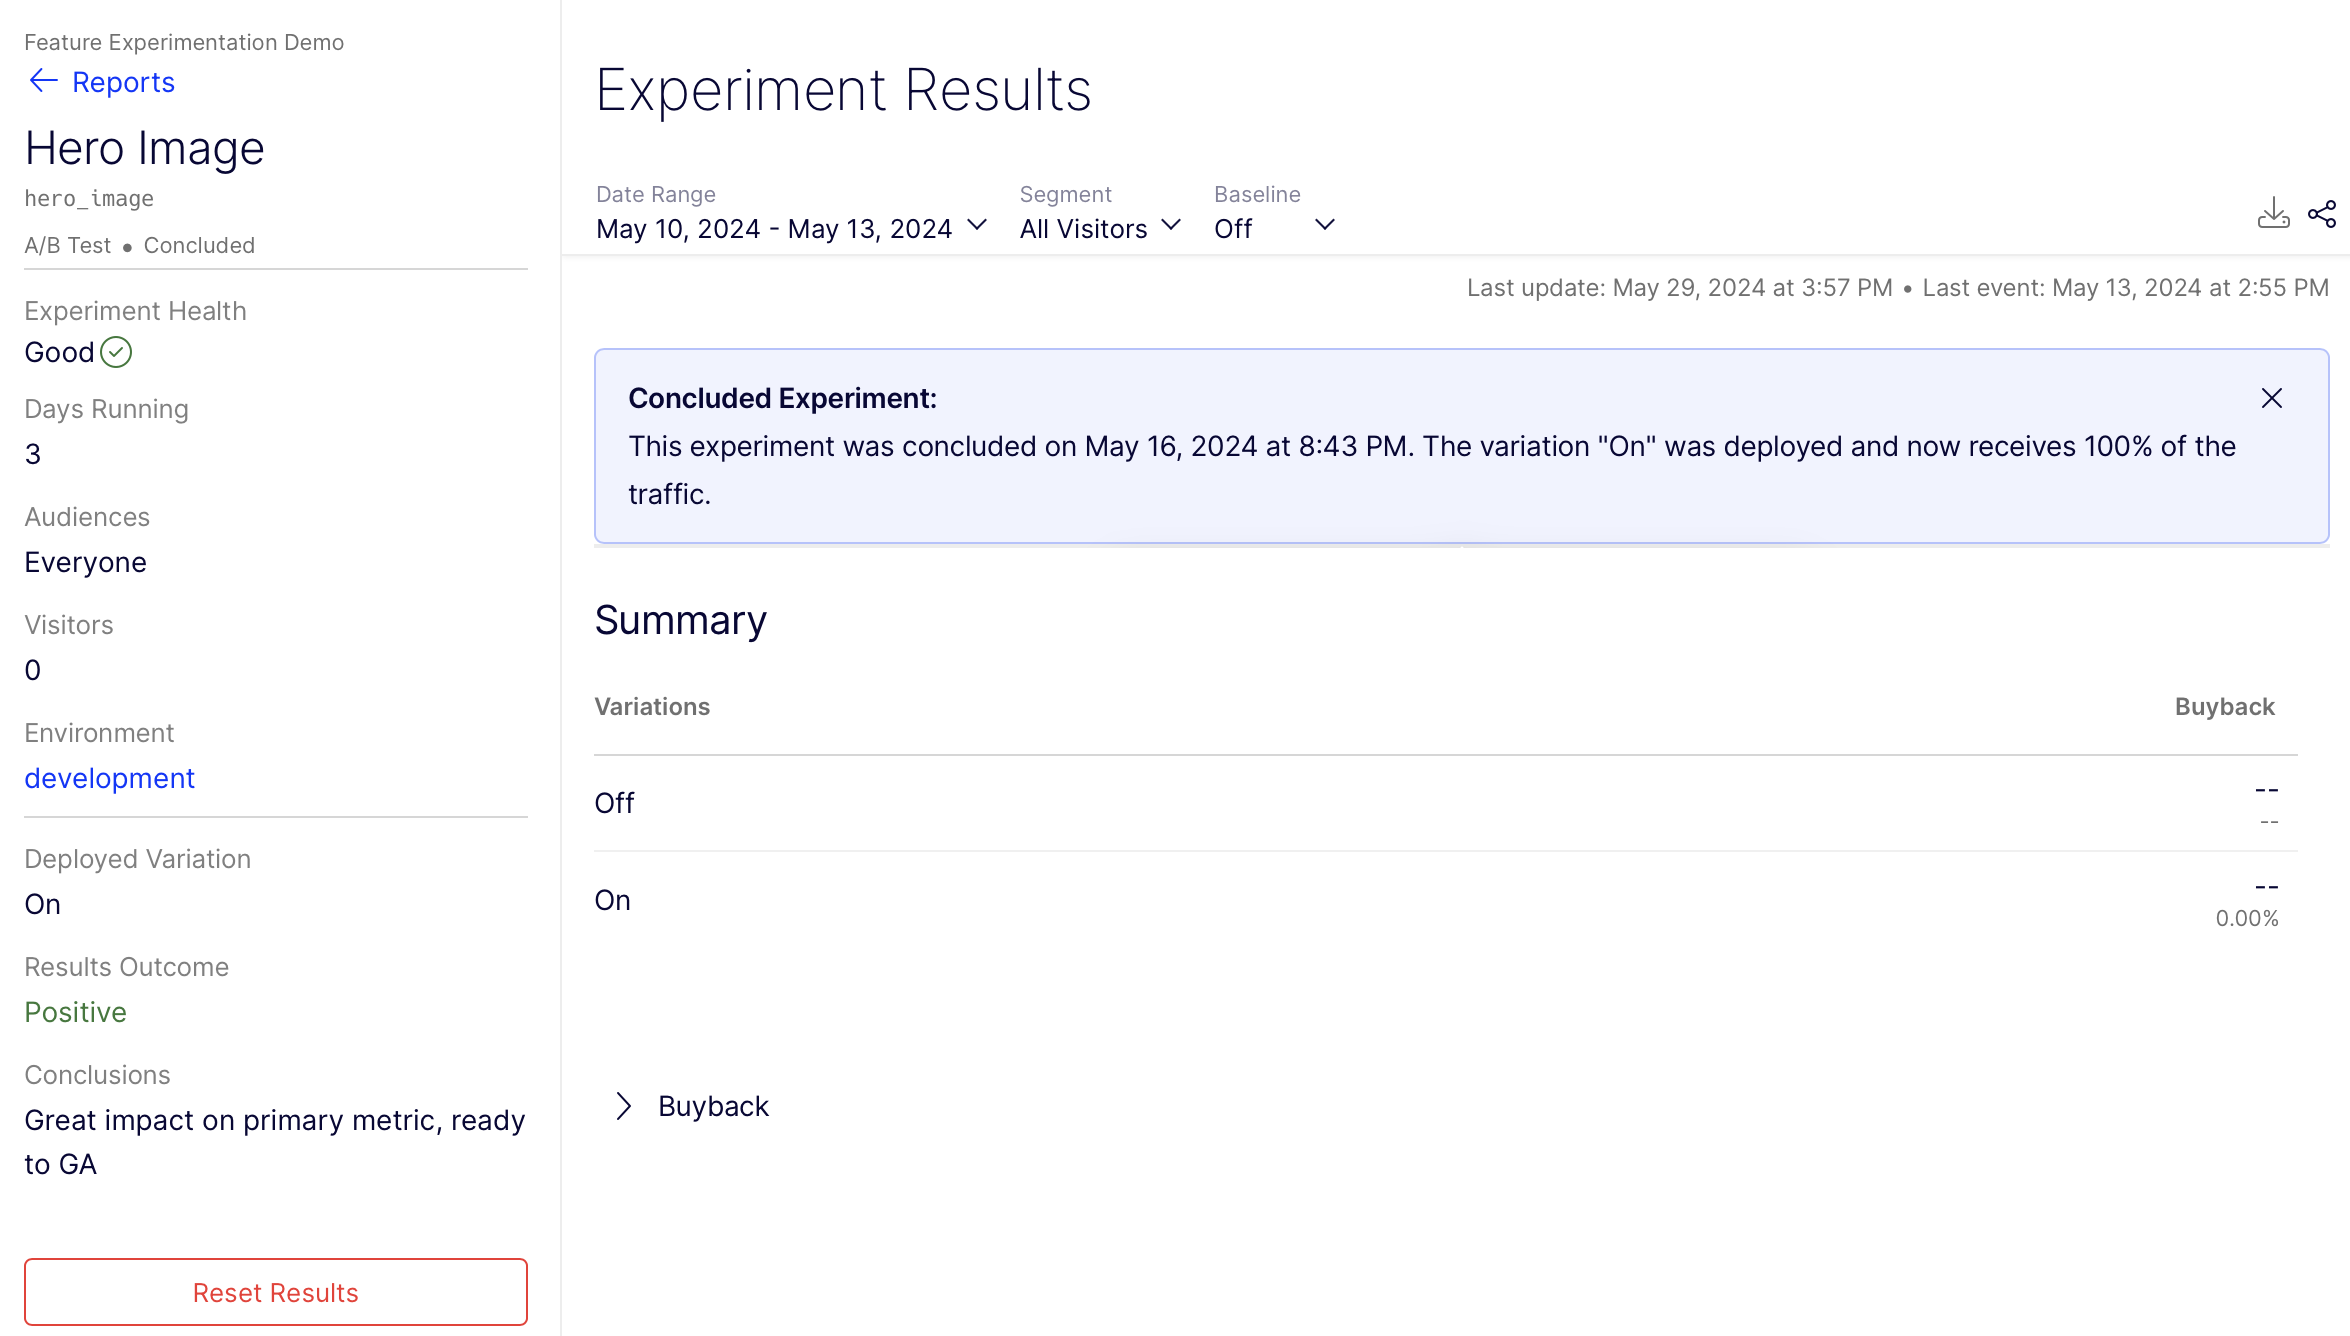Screen dimensions: 2350x1336
Task: Expand the Buyback metric chevron
Action: [623, 1106]
